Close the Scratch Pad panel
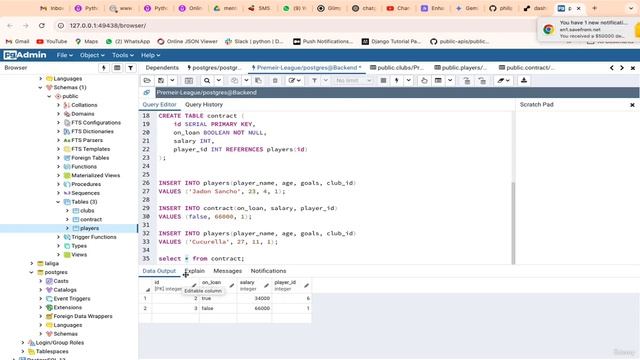 coord(632,105)
